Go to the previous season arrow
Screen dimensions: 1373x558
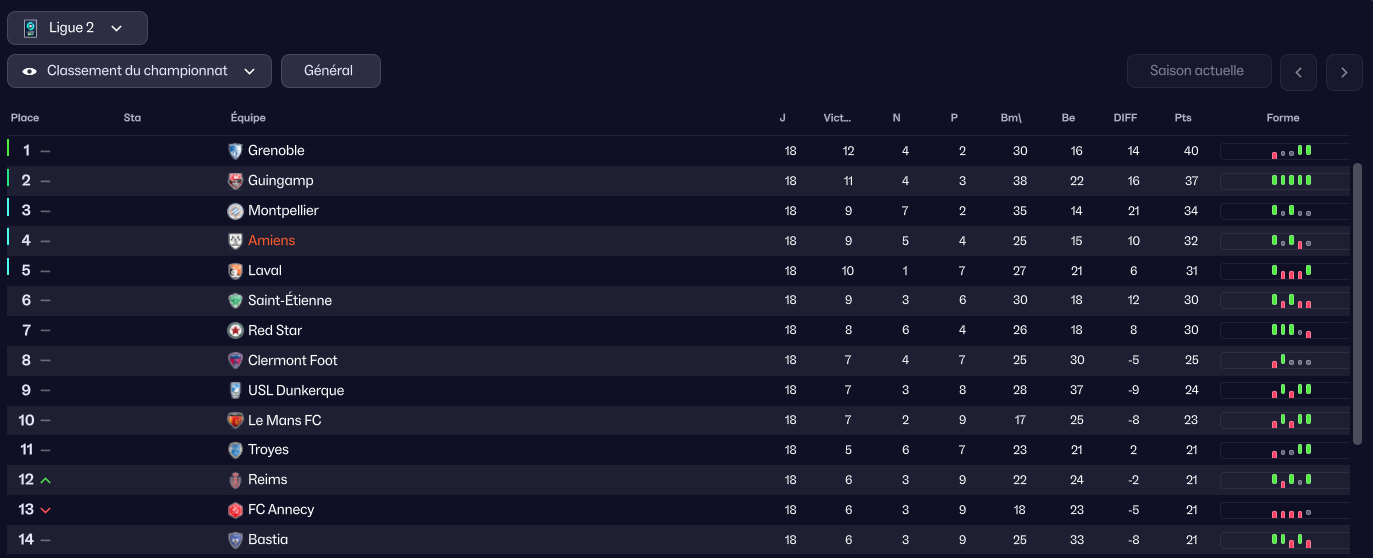[1298, 72]
